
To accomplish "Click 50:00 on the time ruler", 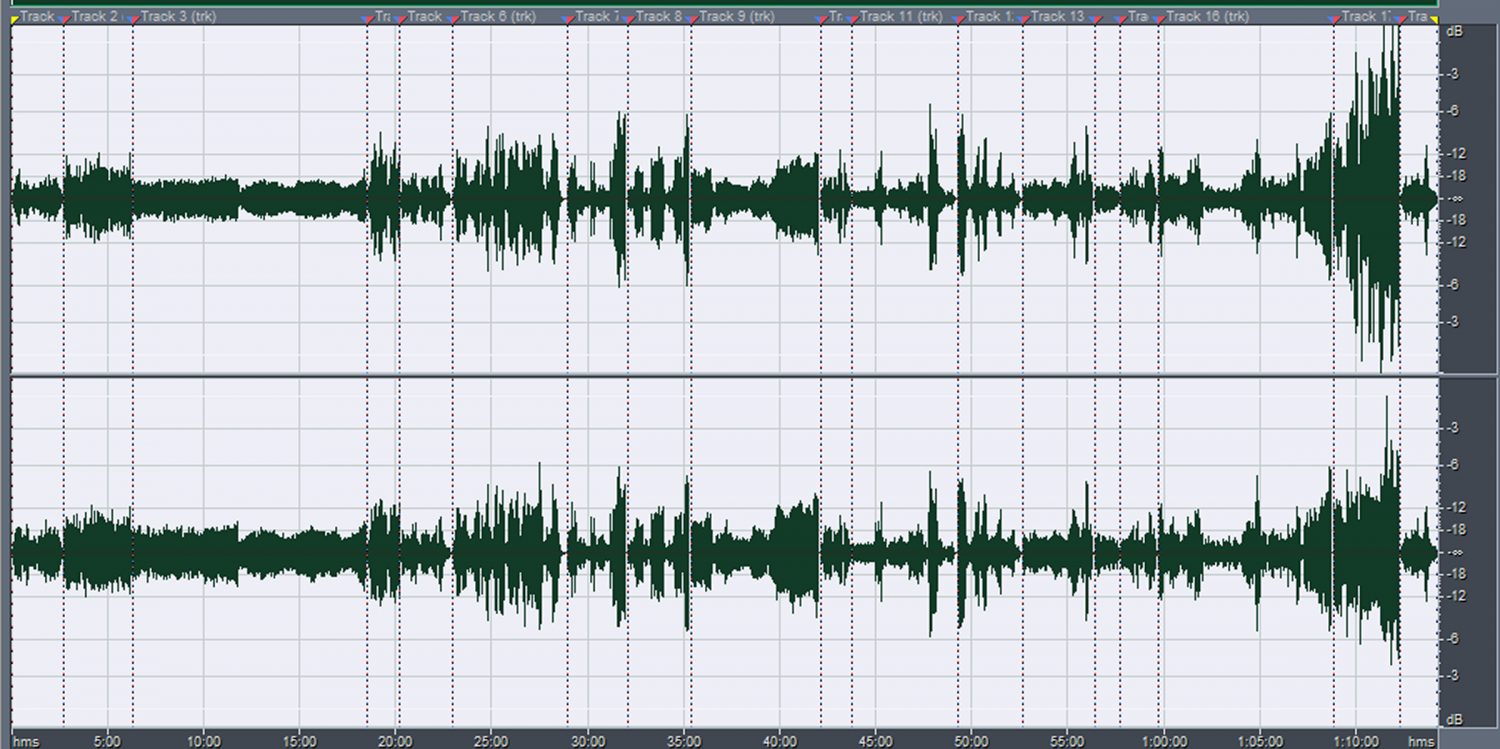I will point(971,741).
